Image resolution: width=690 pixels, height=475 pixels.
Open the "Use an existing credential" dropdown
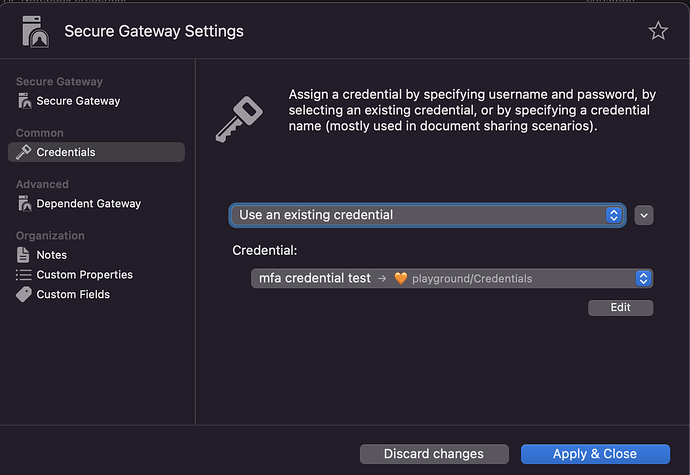[428, 215]
